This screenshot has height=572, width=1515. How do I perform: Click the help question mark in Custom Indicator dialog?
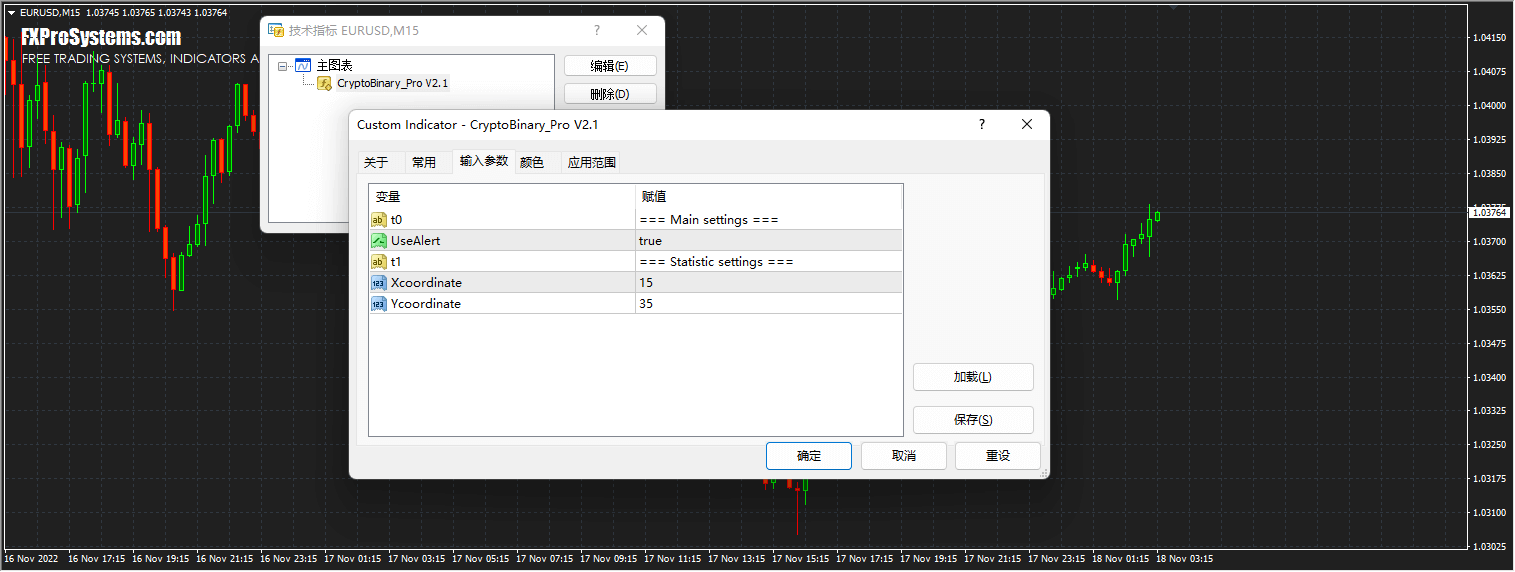[x=981, y=125]
